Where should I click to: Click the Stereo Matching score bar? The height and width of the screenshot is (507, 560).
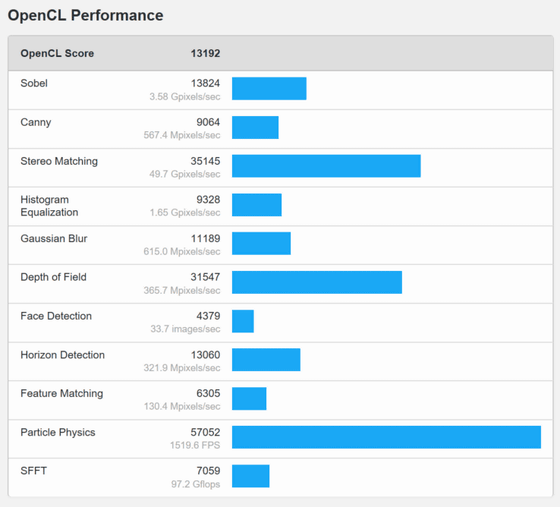pyautogui.click(x=326, y=166)
